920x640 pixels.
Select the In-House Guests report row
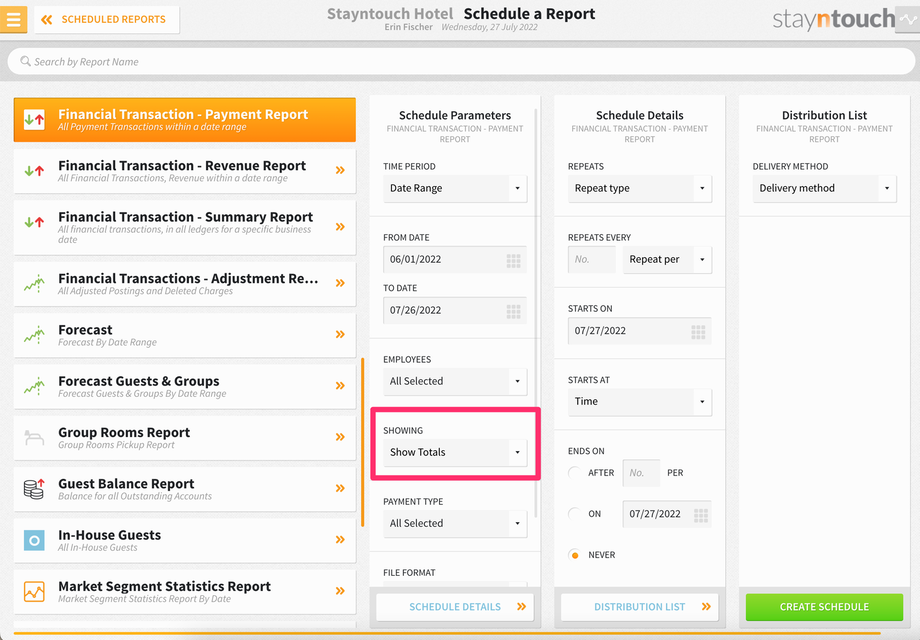coord(184,540)
